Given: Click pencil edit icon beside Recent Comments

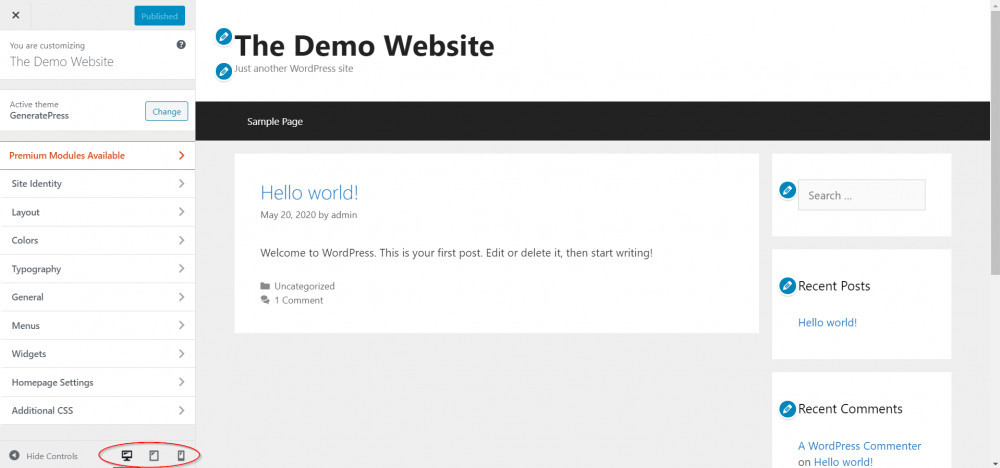Looking at the screenshot, I should (x=788, y=409).
